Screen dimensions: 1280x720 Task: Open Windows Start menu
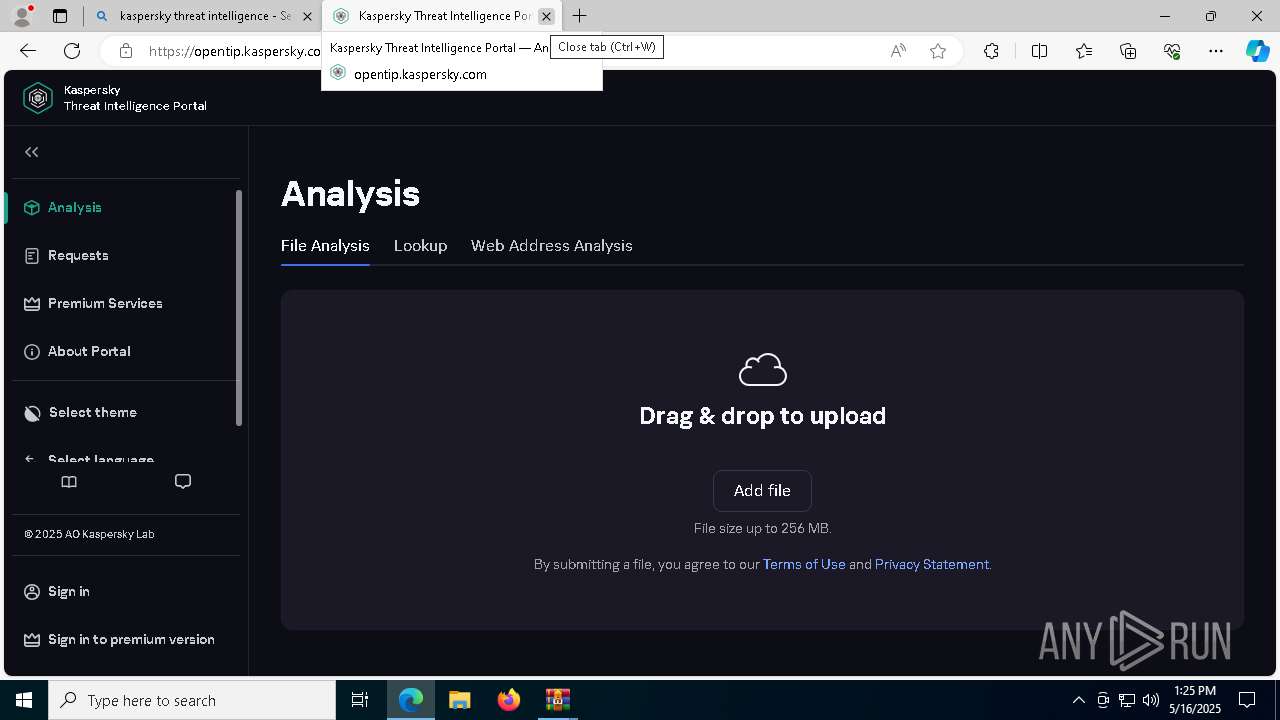(x=24, y=700)
